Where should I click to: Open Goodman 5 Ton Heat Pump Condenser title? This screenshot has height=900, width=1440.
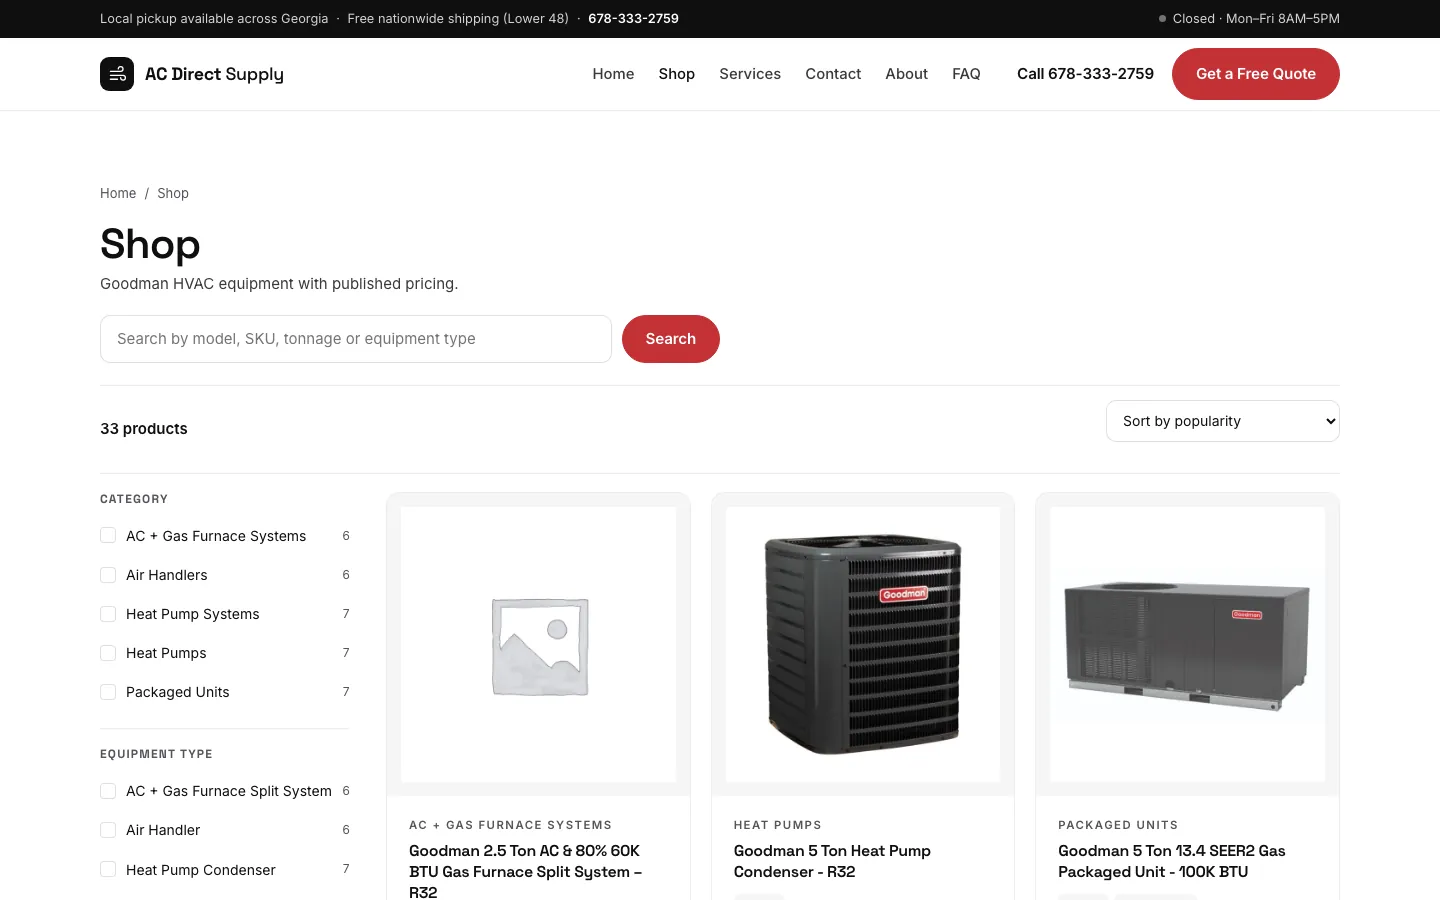(x=832, y=861)
